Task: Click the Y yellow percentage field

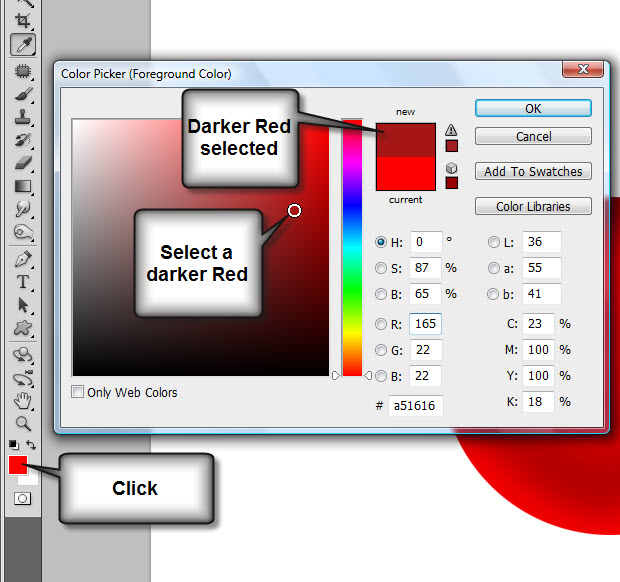Action: pyautogui.click(x=538, y=376)
